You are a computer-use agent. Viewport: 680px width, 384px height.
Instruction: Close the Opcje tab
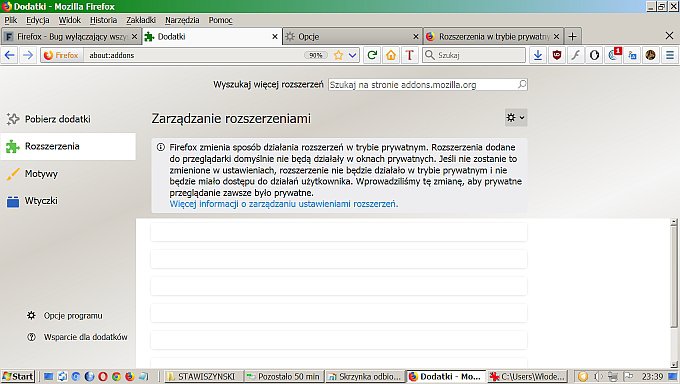pyautogui.click(x=415, y=37)
